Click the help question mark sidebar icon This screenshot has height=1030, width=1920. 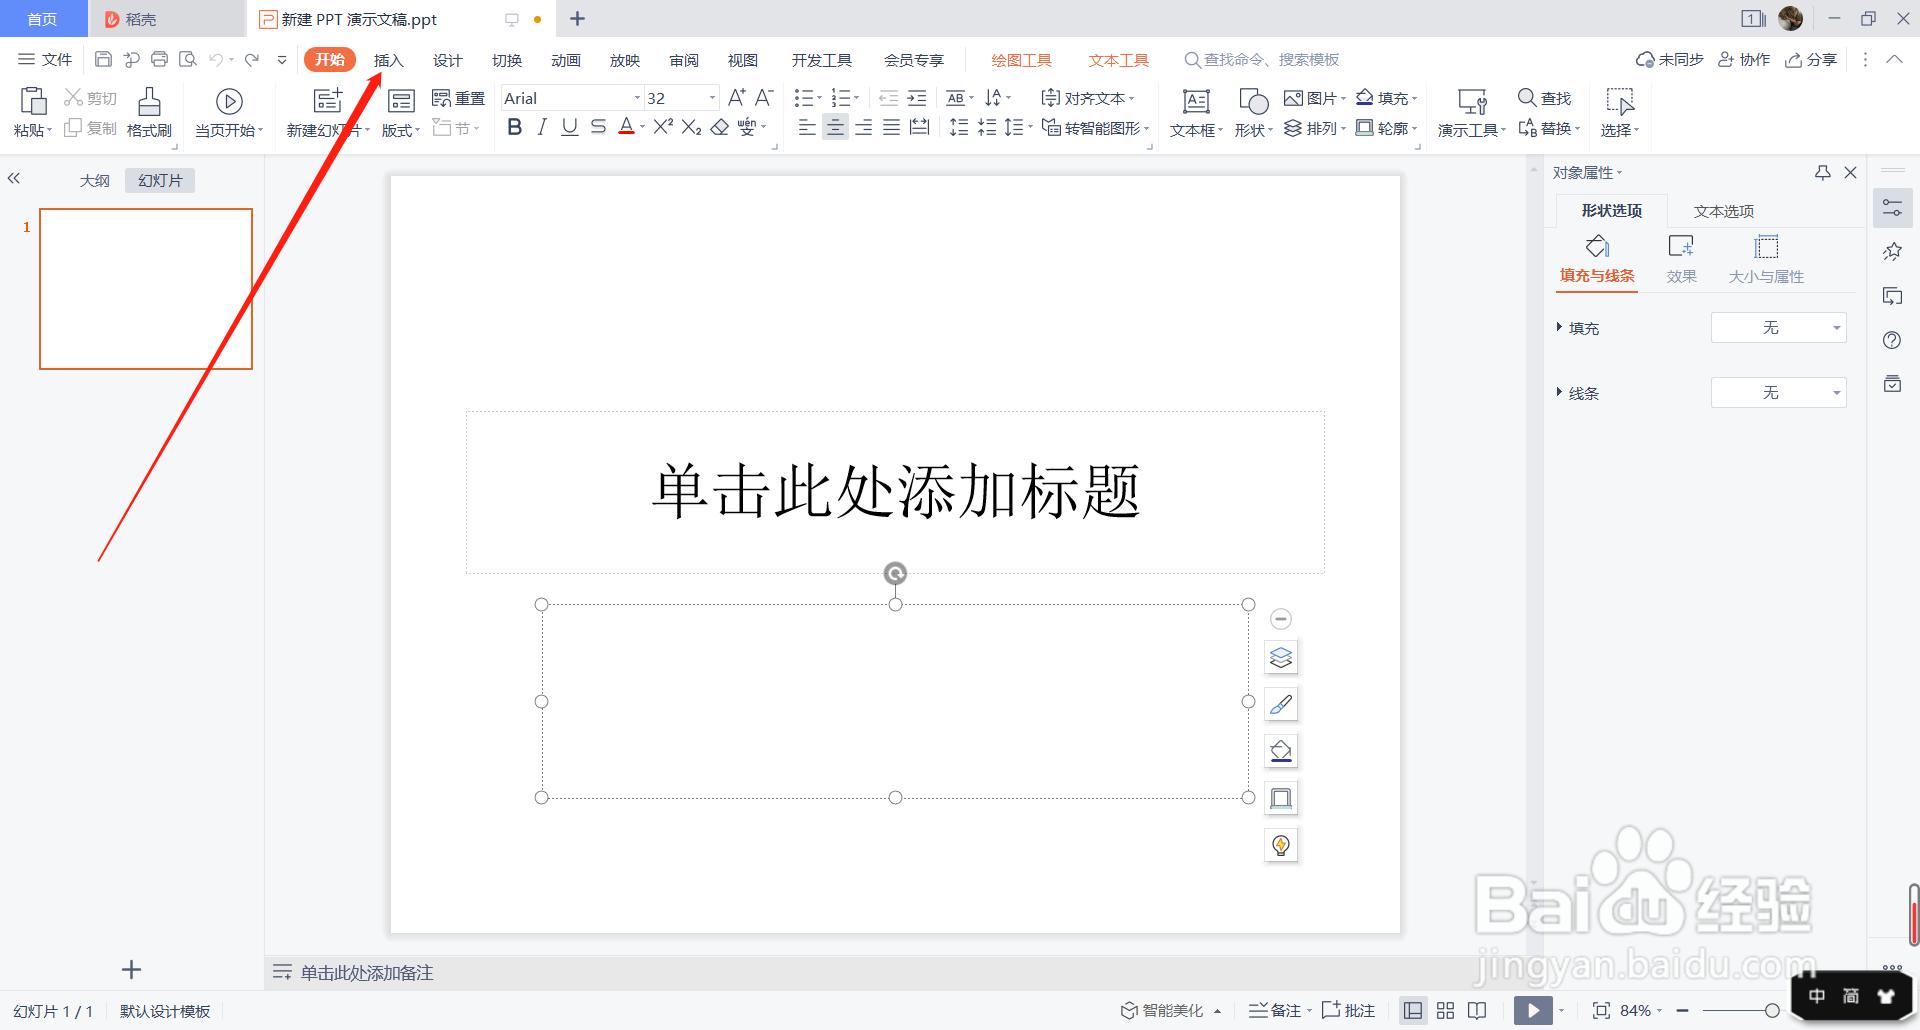point(1892,340)
